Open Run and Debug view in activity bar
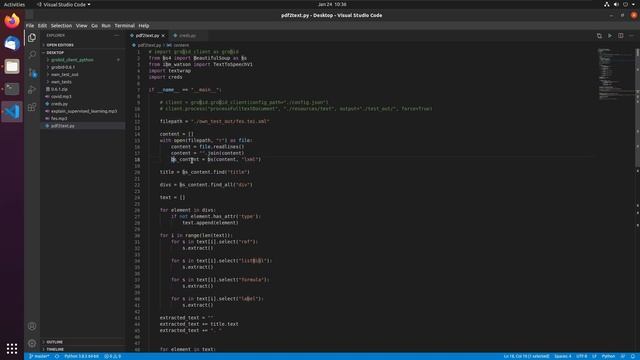 [x=32, y=90]
